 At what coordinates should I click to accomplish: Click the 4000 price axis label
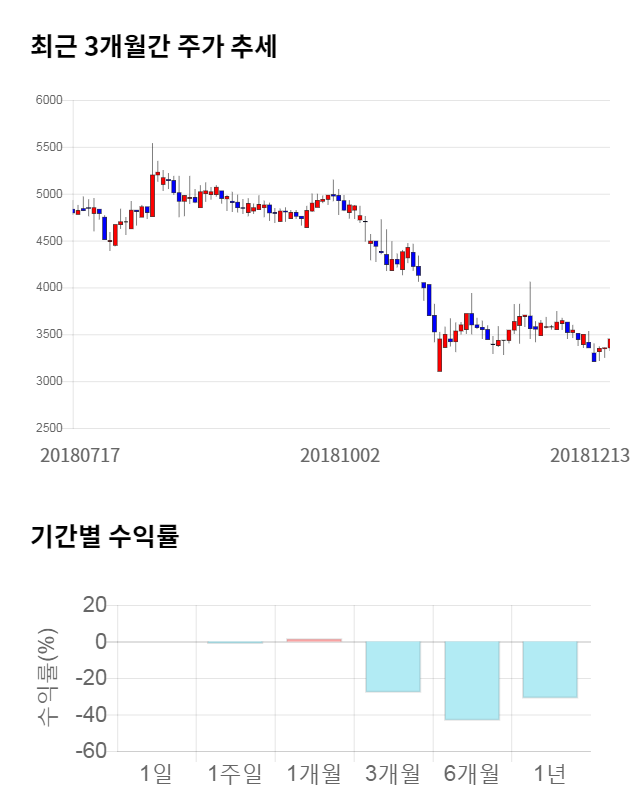pyautogui.click(x=50, y=288)
